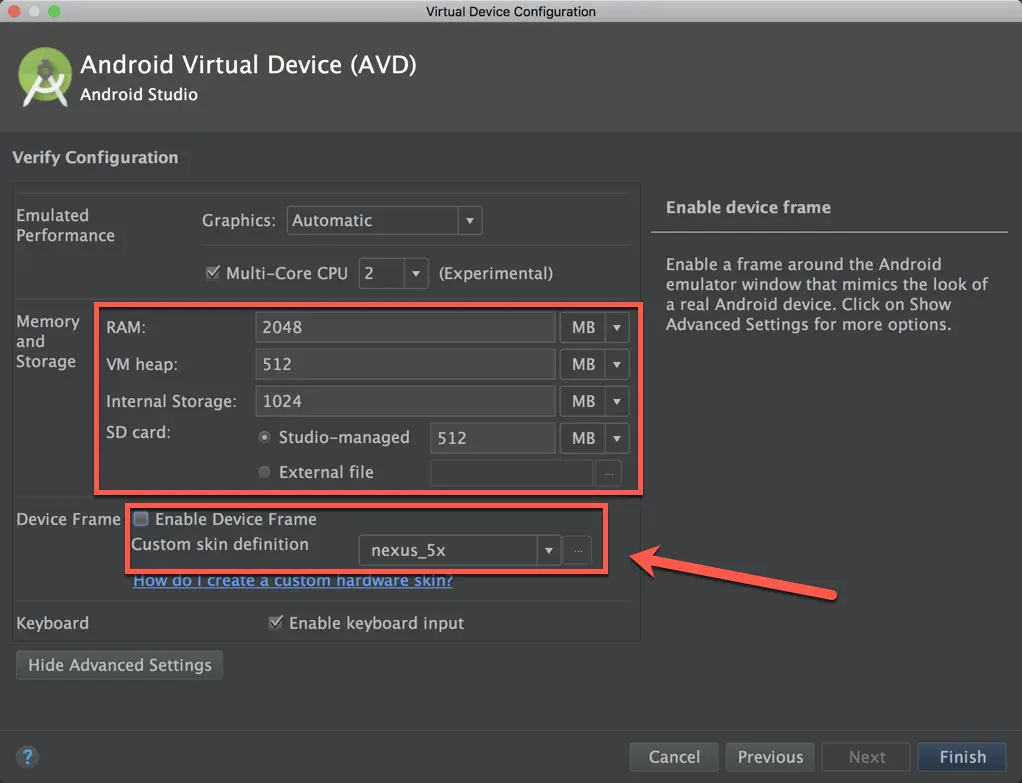The width and height of the screenshot is (1022, 783).
Task: Toggle the Multi-Core CPU checkbox
Action: 212,273
